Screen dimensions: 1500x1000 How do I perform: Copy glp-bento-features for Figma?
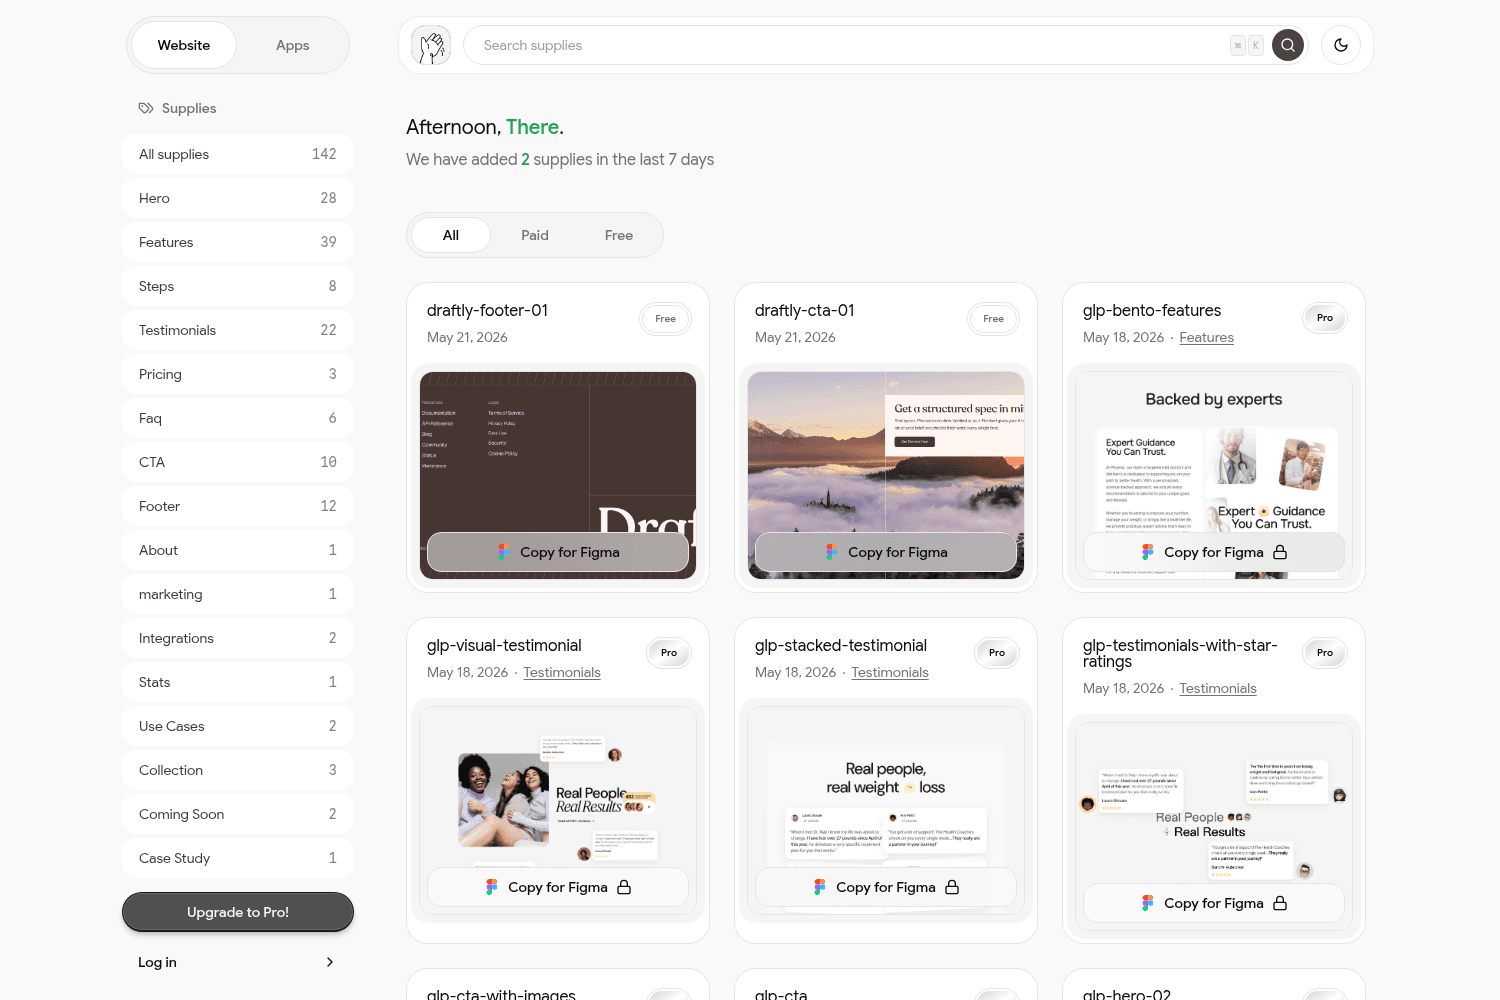[1214, 552]
